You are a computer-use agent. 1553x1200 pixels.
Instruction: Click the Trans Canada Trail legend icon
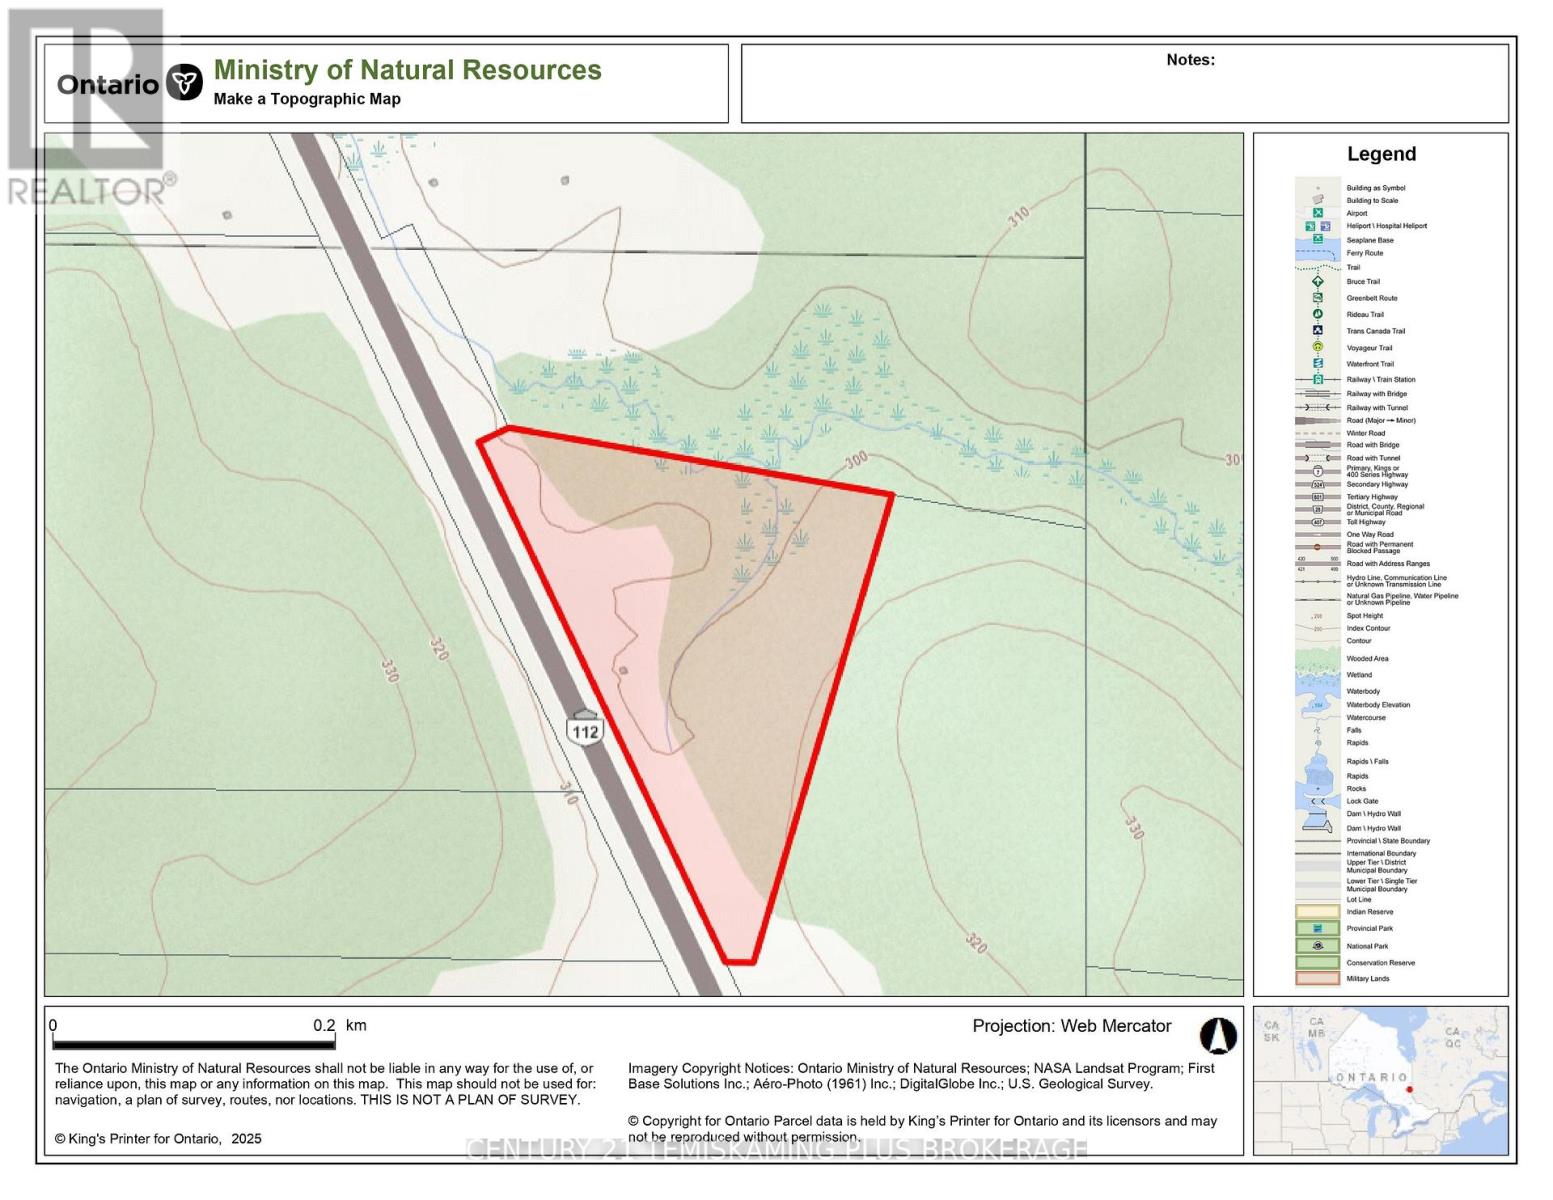click(x=1318, y=331)
